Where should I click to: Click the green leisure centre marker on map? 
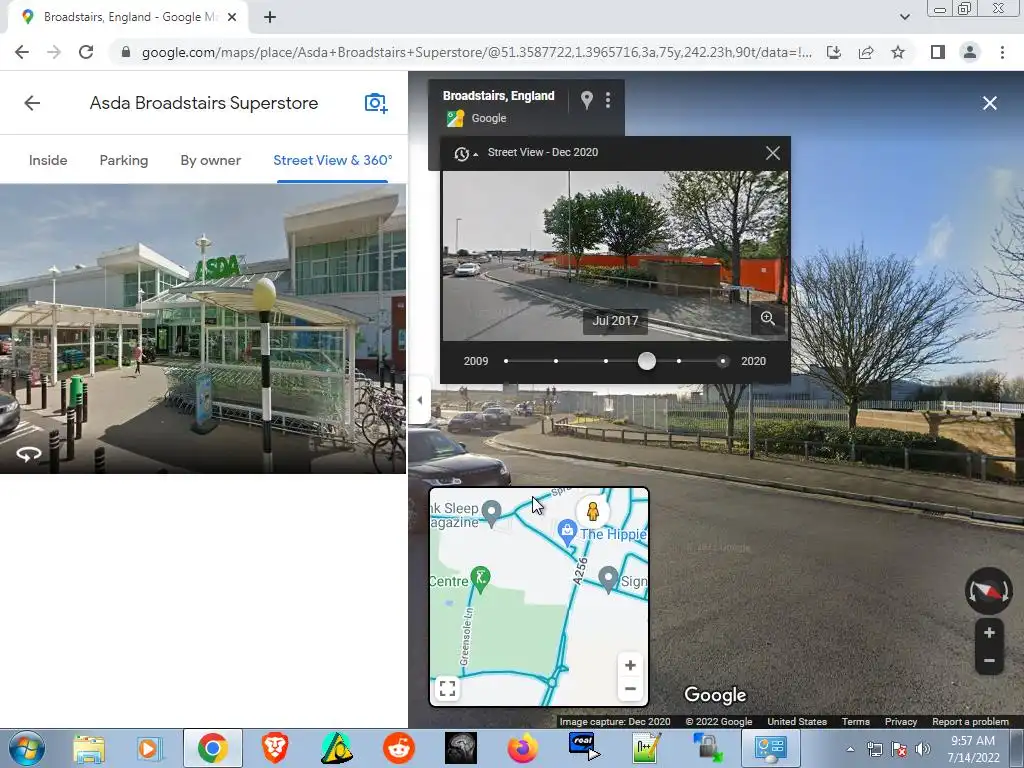tap(481, 579)
